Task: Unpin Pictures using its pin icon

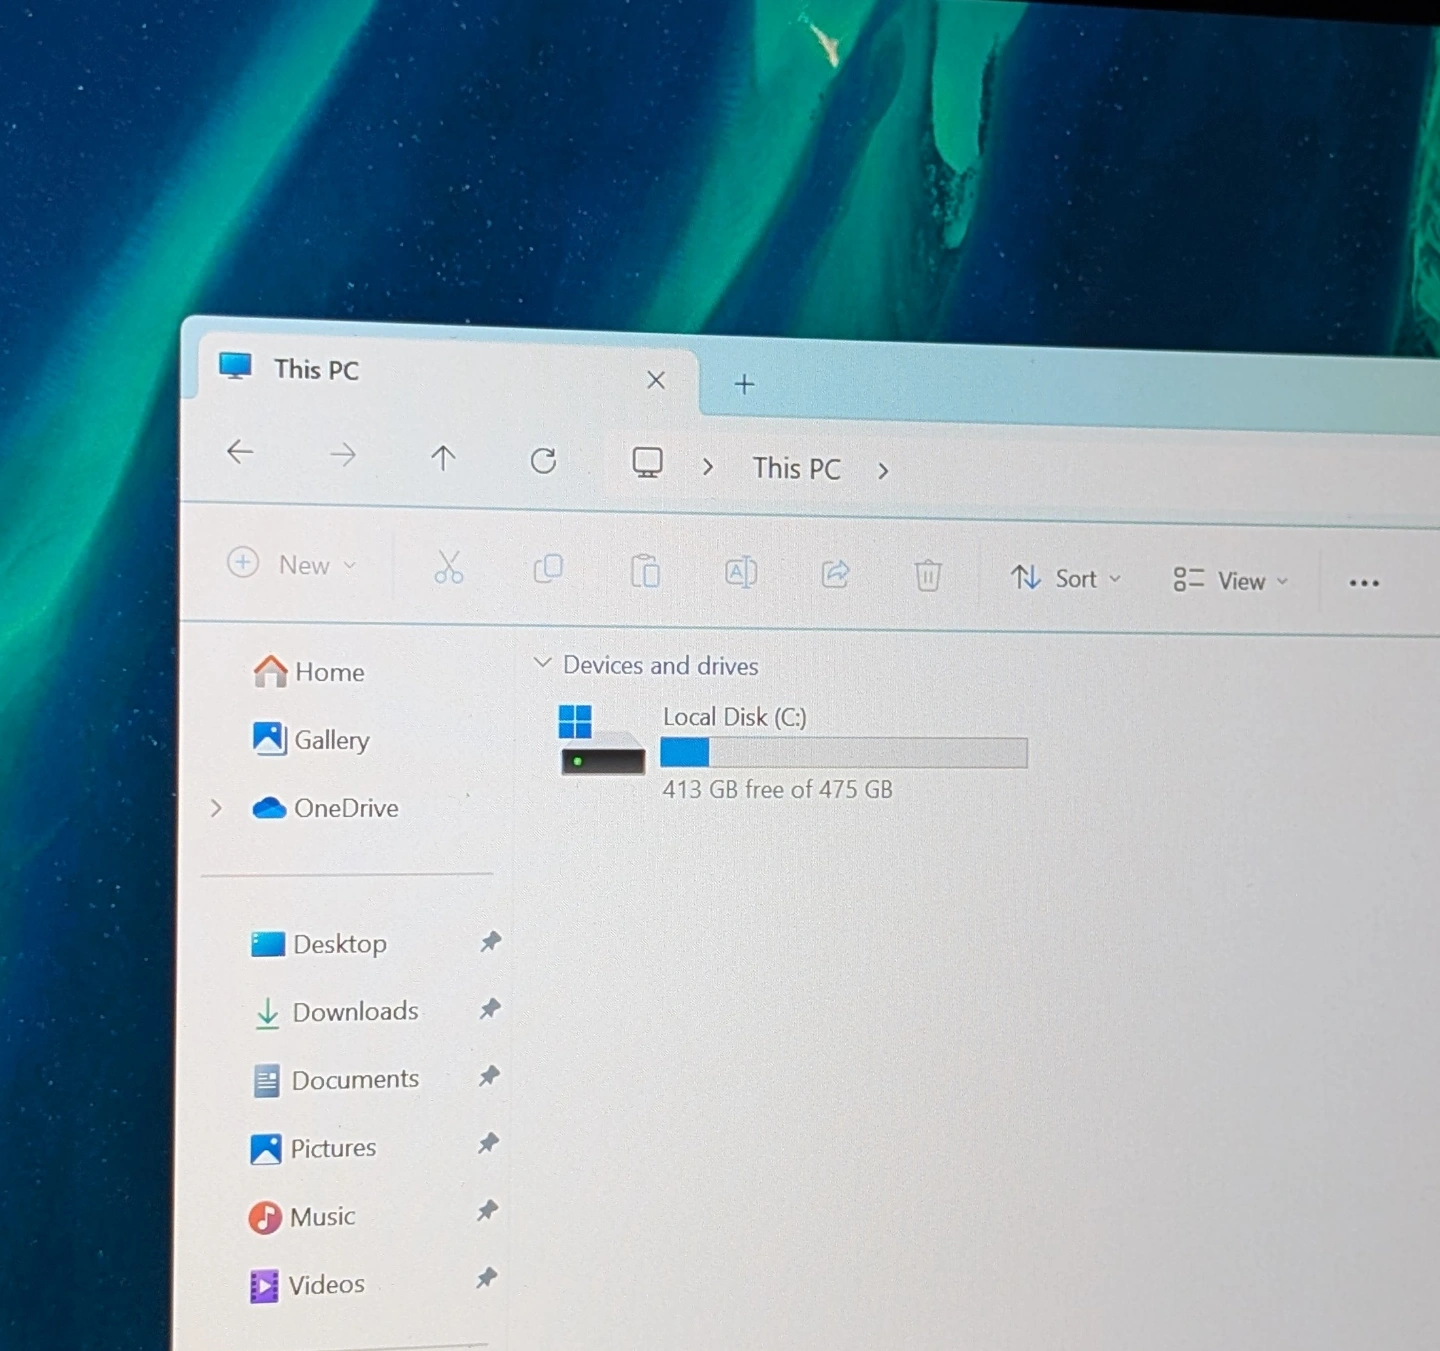Action: tap(488, 1143)
